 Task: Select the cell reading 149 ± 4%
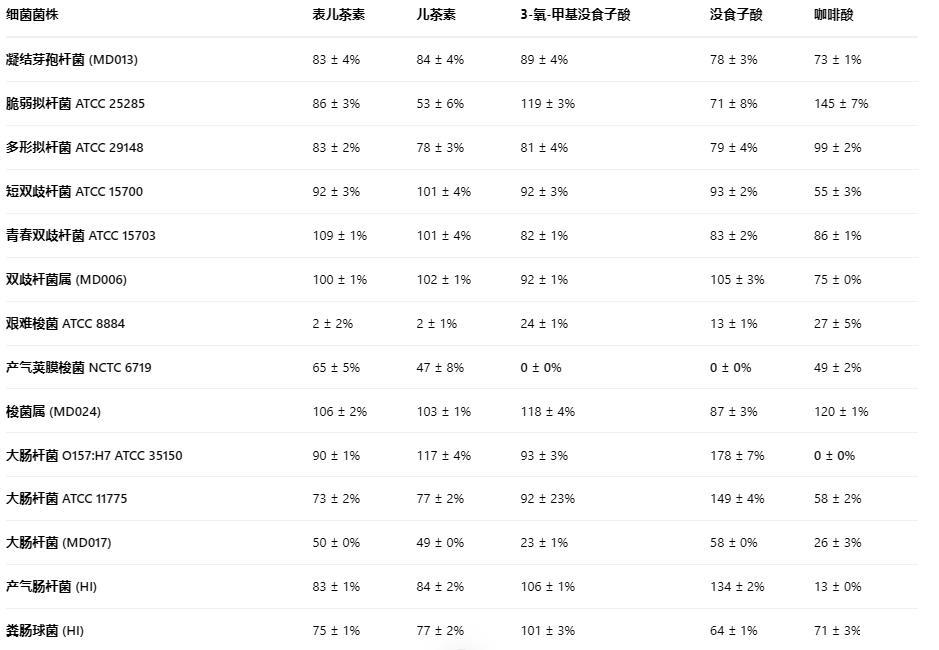pos(737,499)
